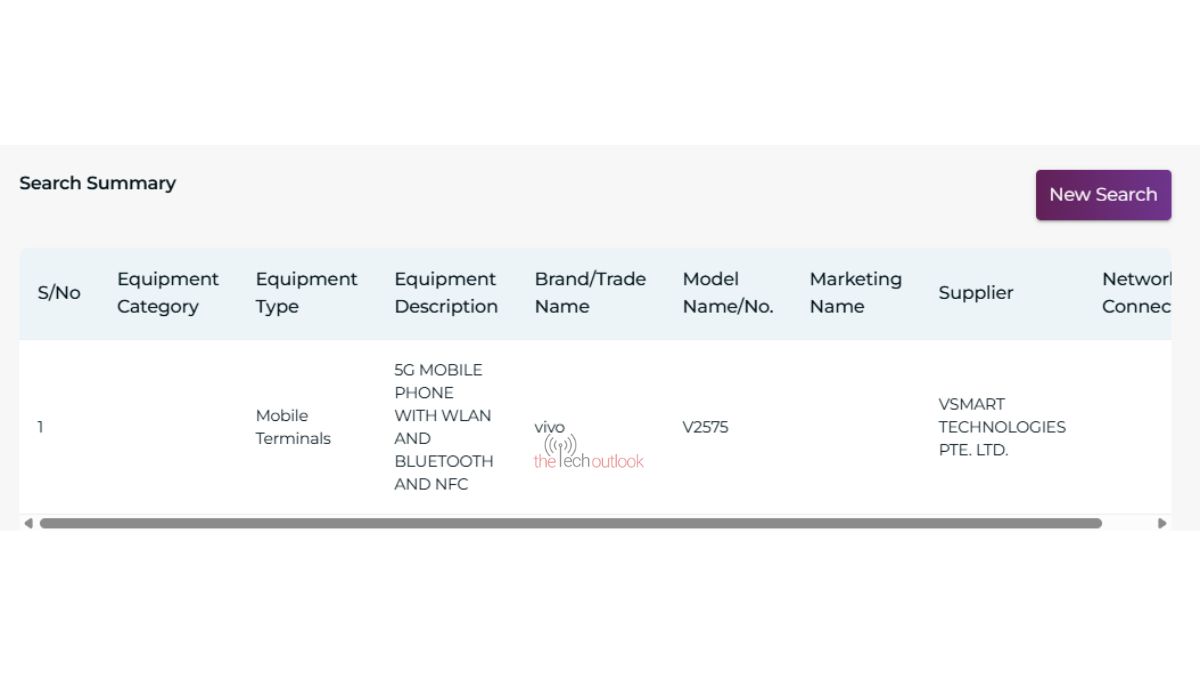This screenshot has height=675, width=1200.
Task: Click the Equipment Description column header
Action: [x=445, y=293]
